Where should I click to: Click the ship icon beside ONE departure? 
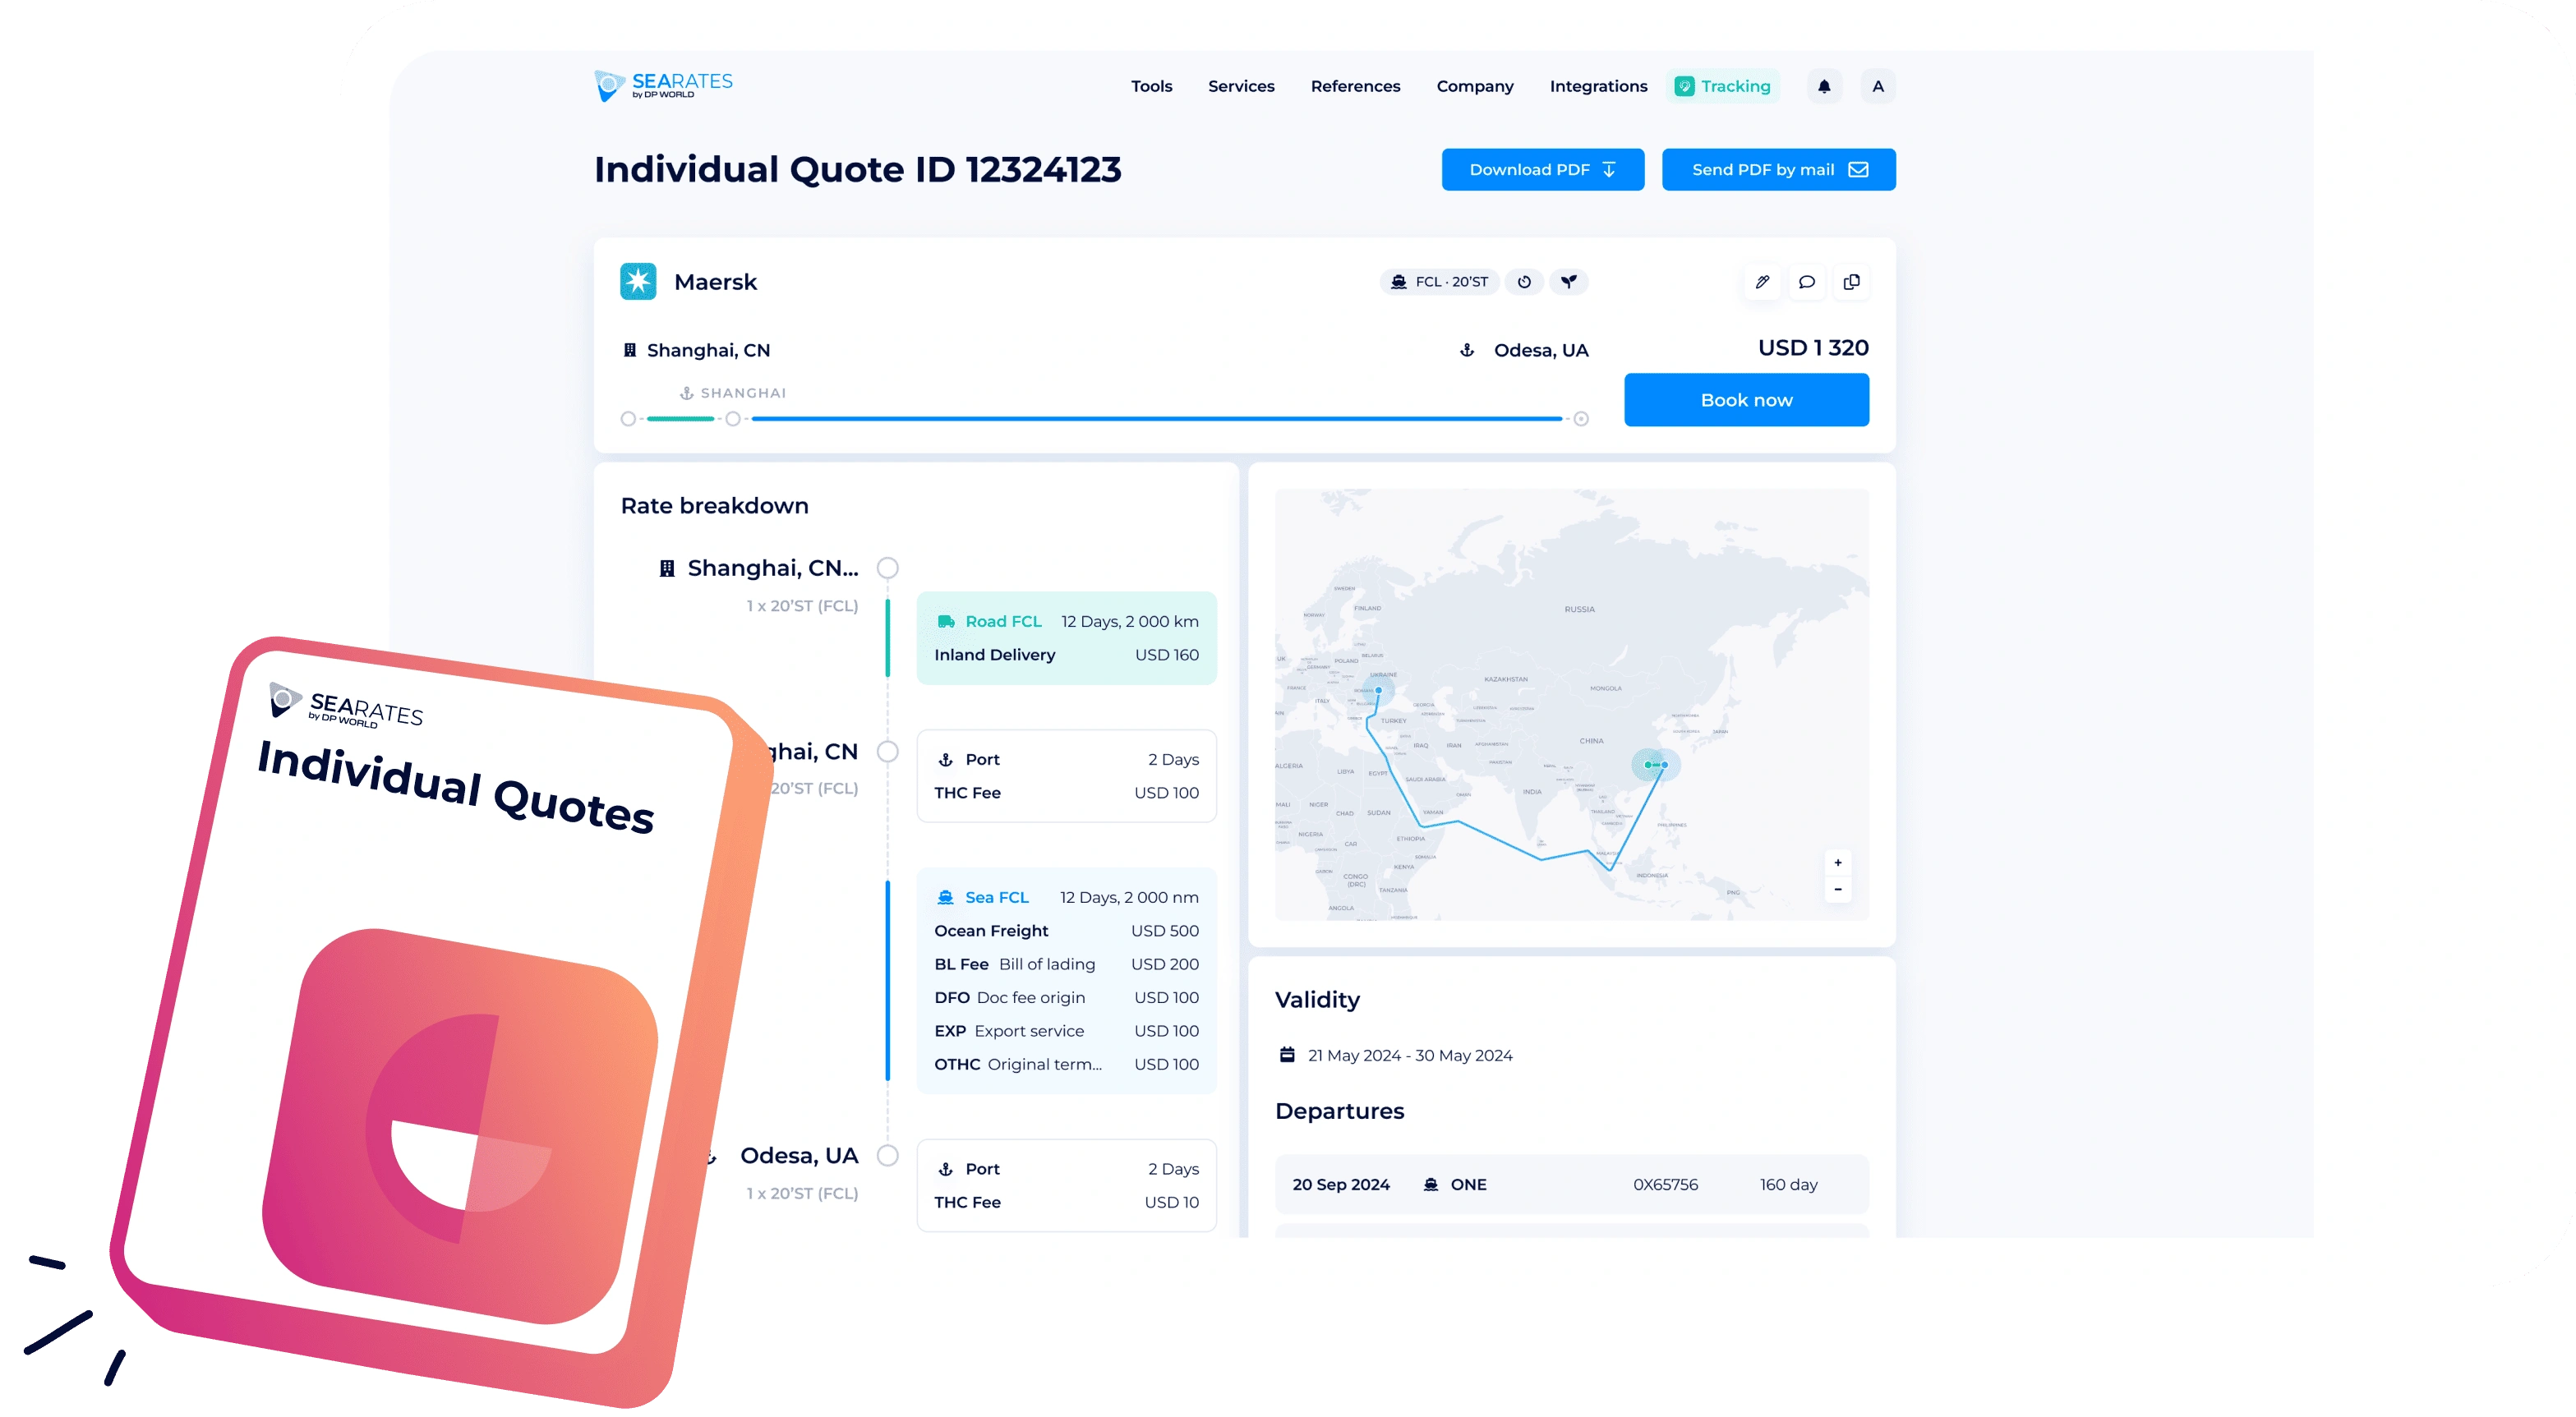point(1431,1184)
